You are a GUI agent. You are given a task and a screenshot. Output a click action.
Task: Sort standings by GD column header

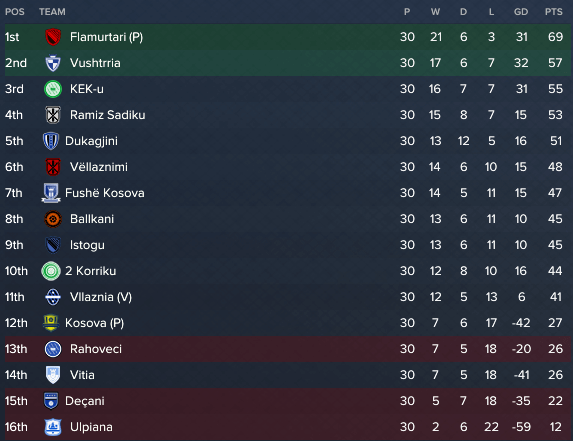coord(521,12)
